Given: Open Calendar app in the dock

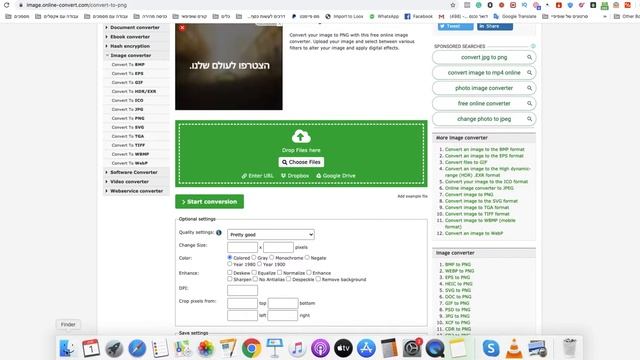Looking at the screenshot, I should [91, 348].
